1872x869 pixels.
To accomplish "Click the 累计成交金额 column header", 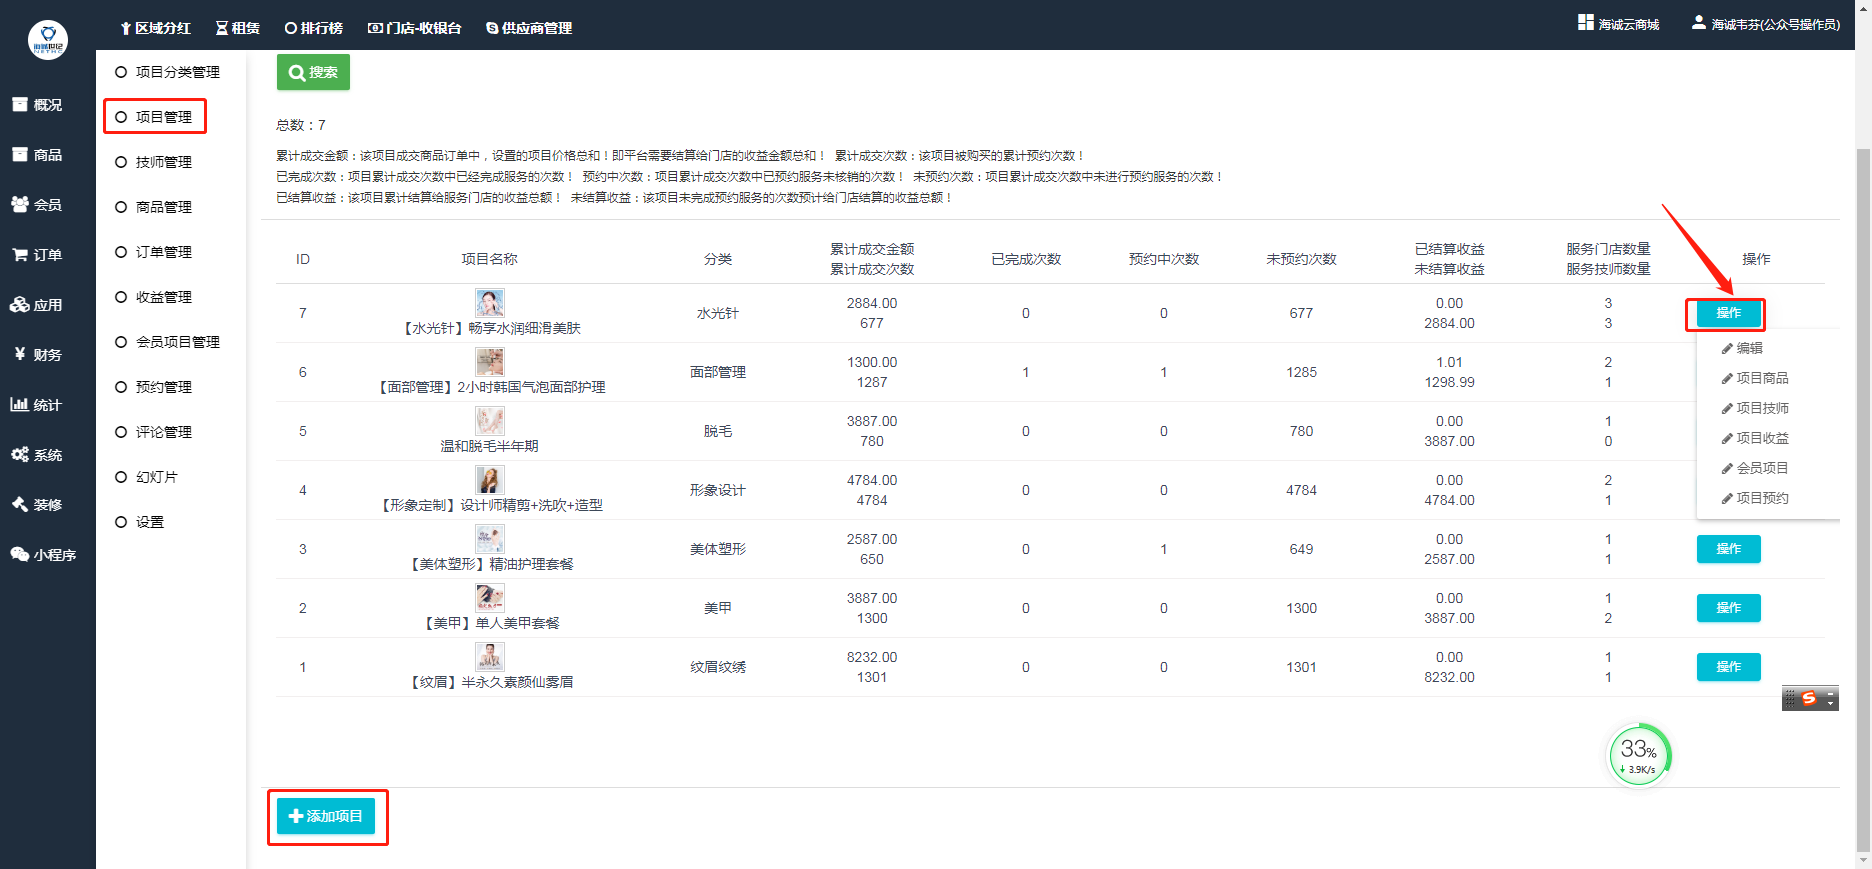I will pos(872,249).
